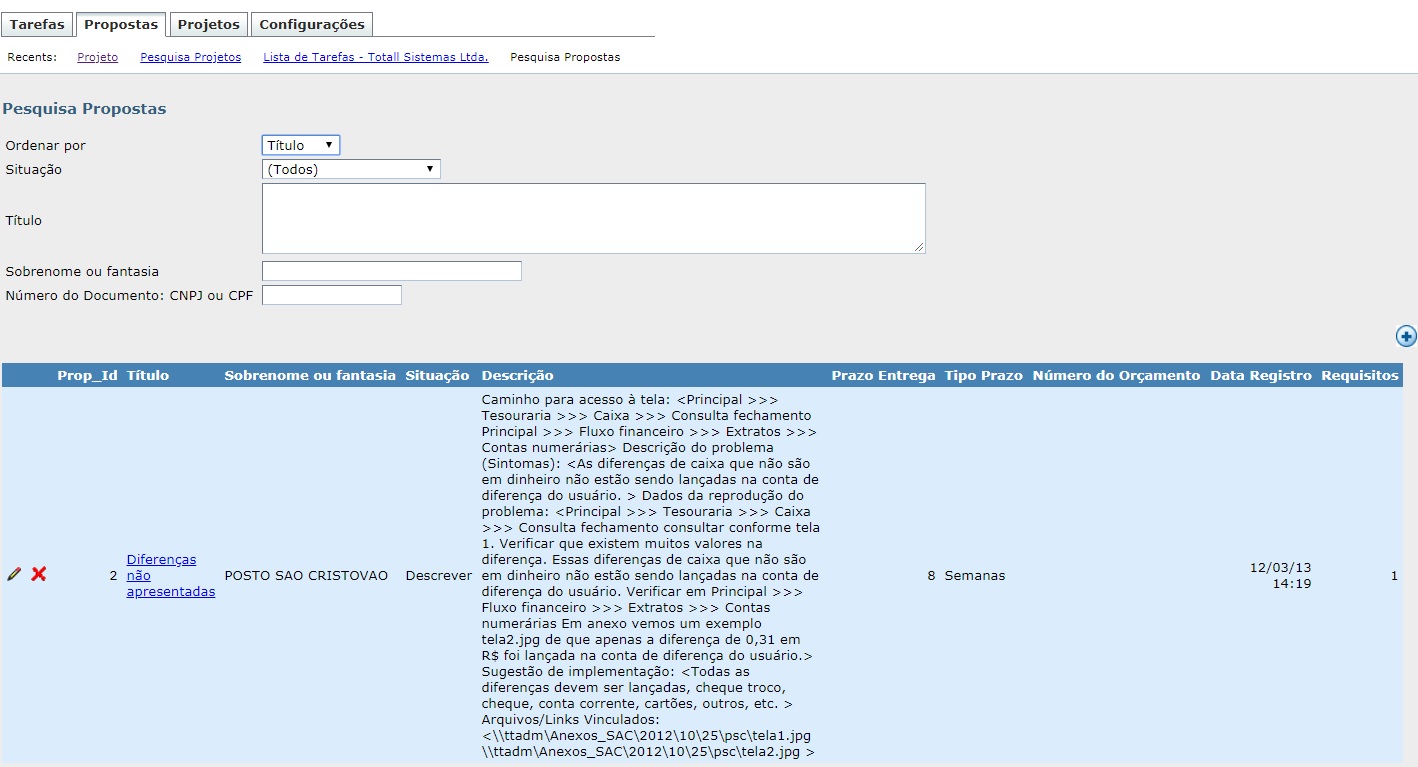The image size is (1418, 767).
Task: Click the Prazo Entrega column header
Action: click(x=884, y=375)
